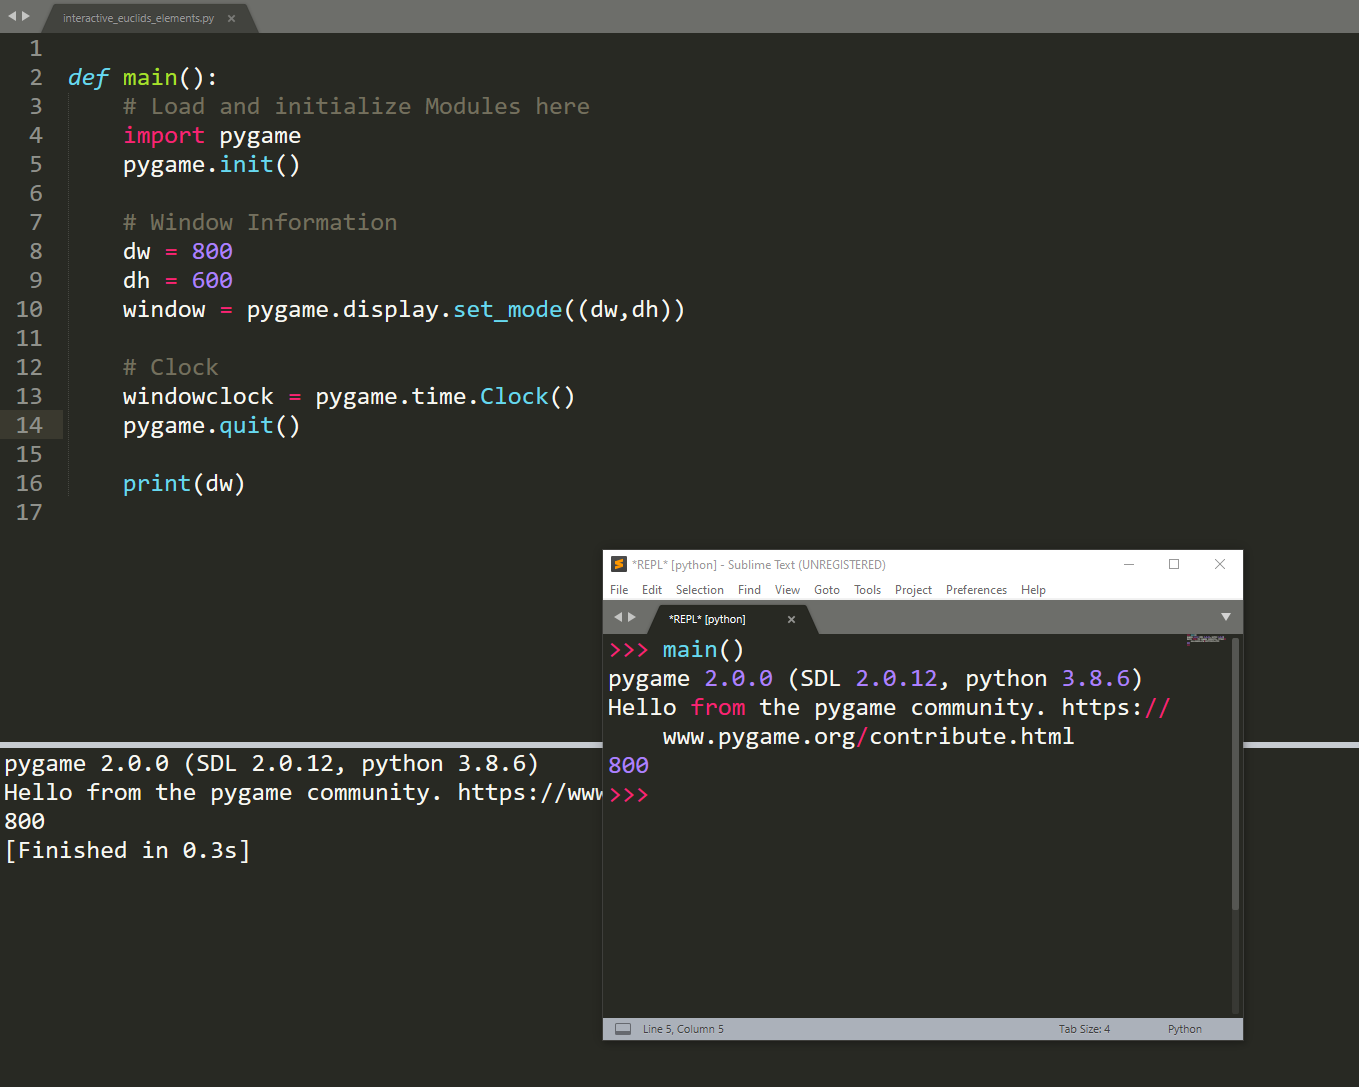Click pygame 2.0.0 version line in build output
Image resolution: width=1359 pixels, height=1087 pixels.
(271, 764)
